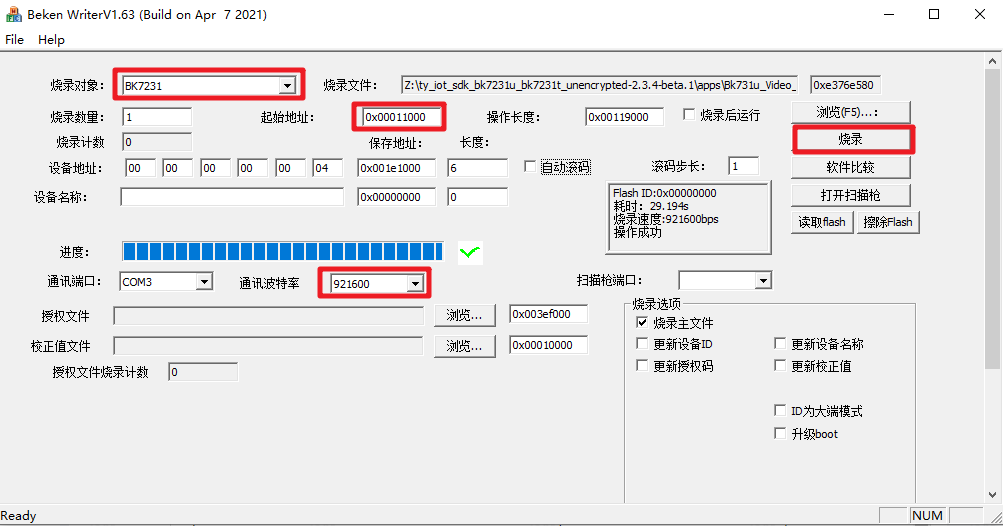Image resolution: width=1003 pixels, height=526 pixels.
Task: Click the 授权文件烧录计数 field
Action: (203, 372)
